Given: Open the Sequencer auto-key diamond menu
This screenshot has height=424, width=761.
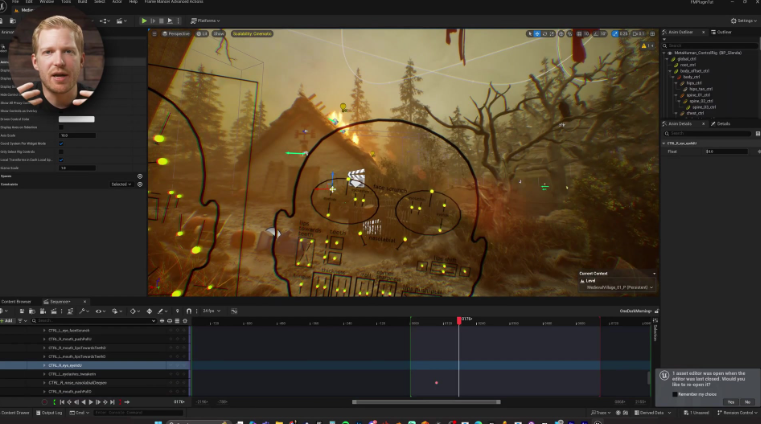Looking at the screenshot, I should click(133, 311).
